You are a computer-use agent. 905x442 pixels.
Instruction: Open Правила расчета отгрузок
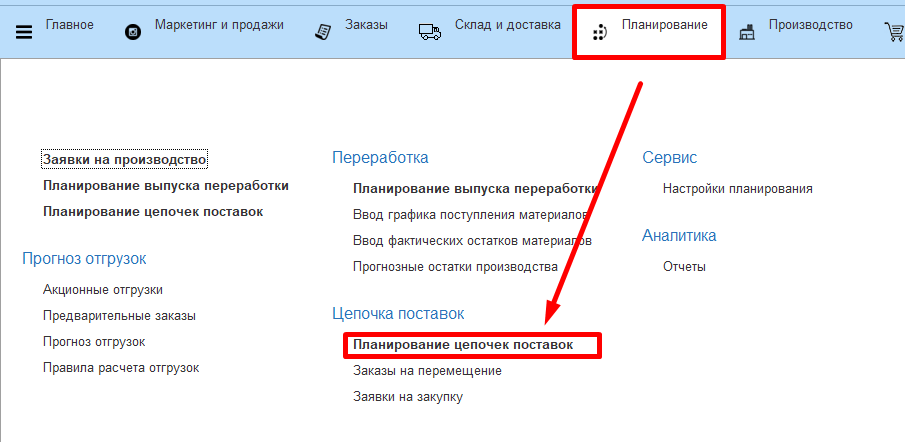click(121, 368)
